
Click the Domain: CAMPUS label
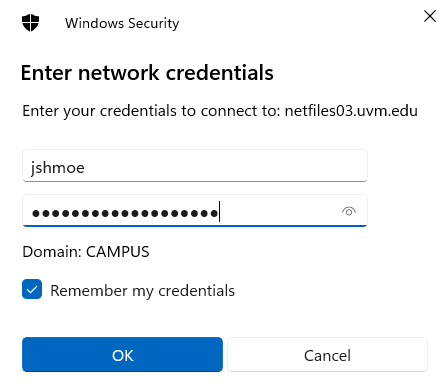pos(86,252)
